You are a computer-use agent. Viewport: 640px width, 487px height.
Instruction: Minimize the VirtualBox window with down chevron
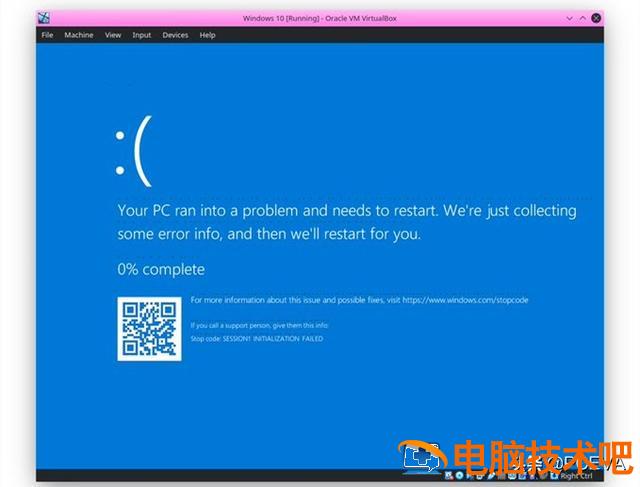pos(569,18)
